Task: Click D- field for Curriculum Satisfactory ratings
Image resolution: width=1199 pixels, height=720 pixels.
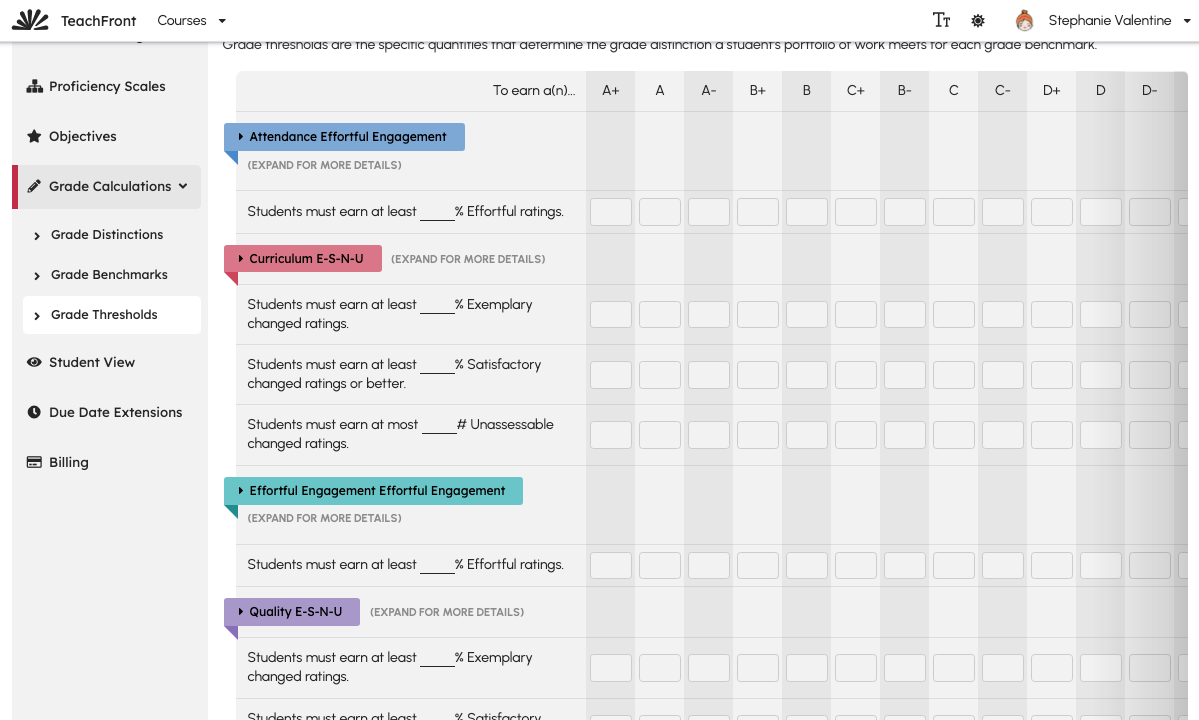Action: coord(1149,375)
